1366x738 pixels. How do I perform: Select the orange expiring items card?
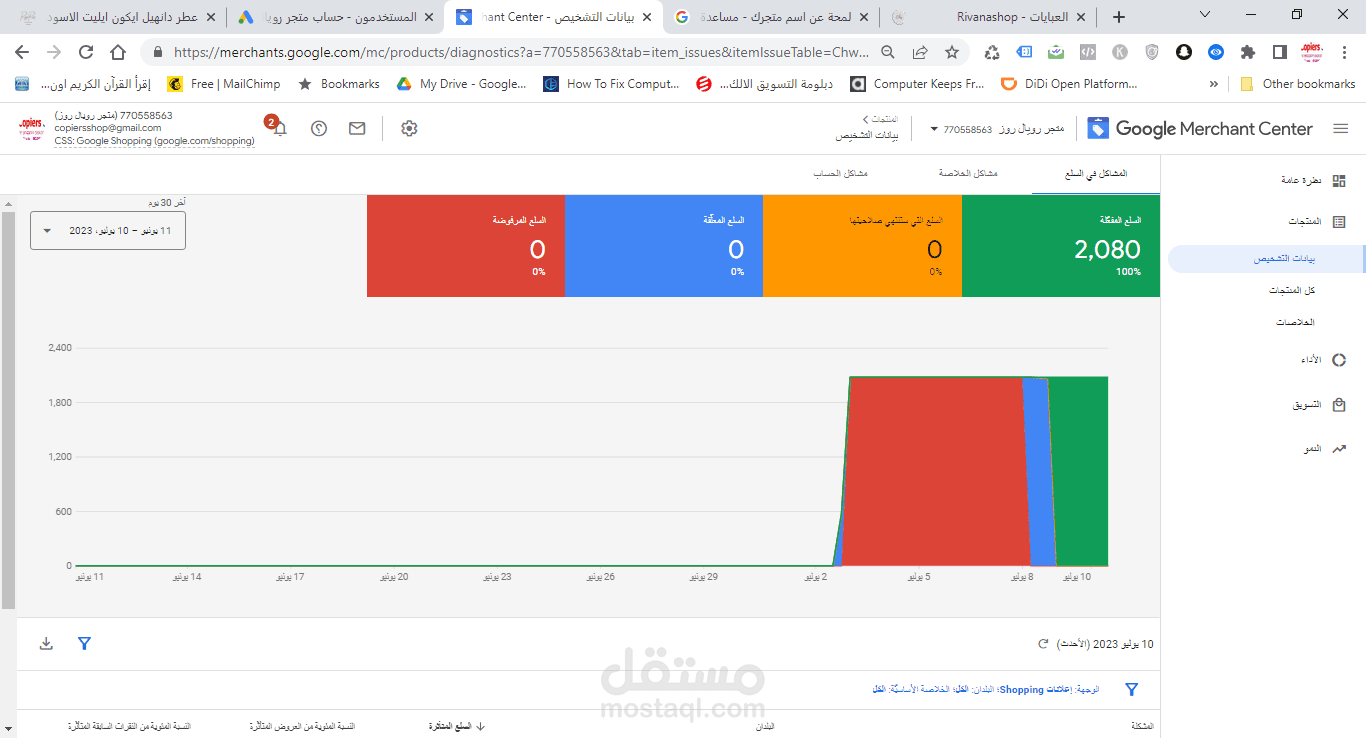862,246
